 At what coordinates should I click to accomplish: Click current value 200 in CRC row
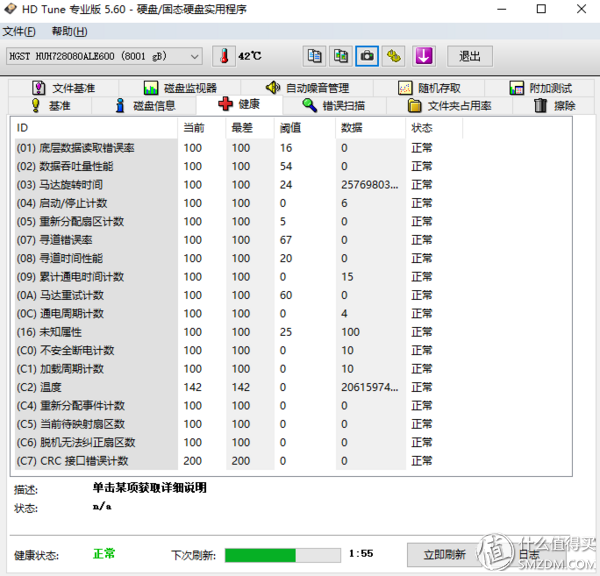[x=192, y=461]
